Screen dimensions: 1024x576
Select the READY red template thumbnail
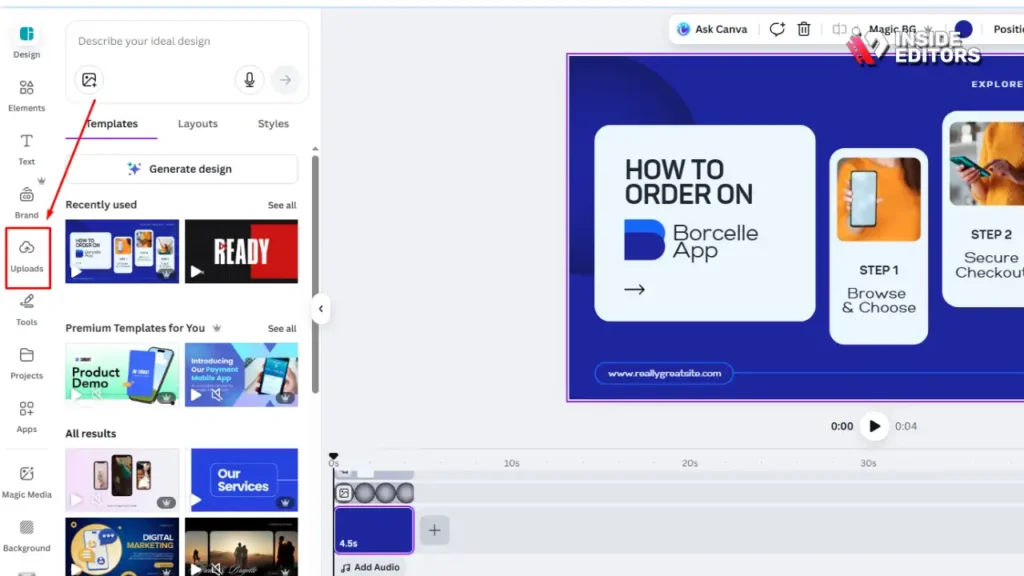(x=242, y=251)
